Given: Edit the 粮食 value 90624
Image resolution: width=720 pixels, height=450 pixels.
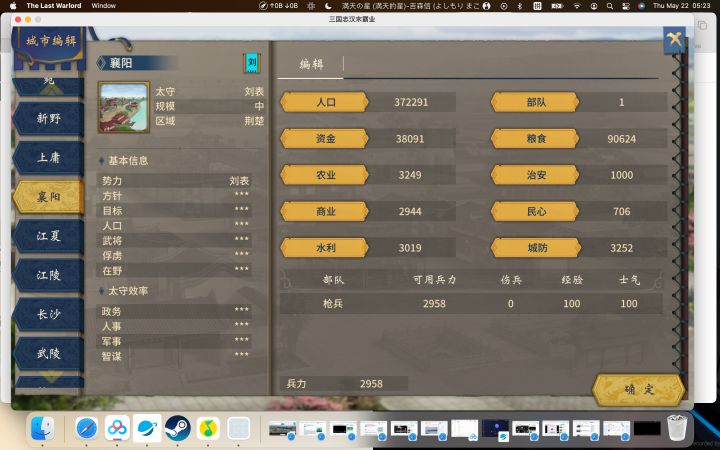Looking at the screenshot, I should (621, 139).
